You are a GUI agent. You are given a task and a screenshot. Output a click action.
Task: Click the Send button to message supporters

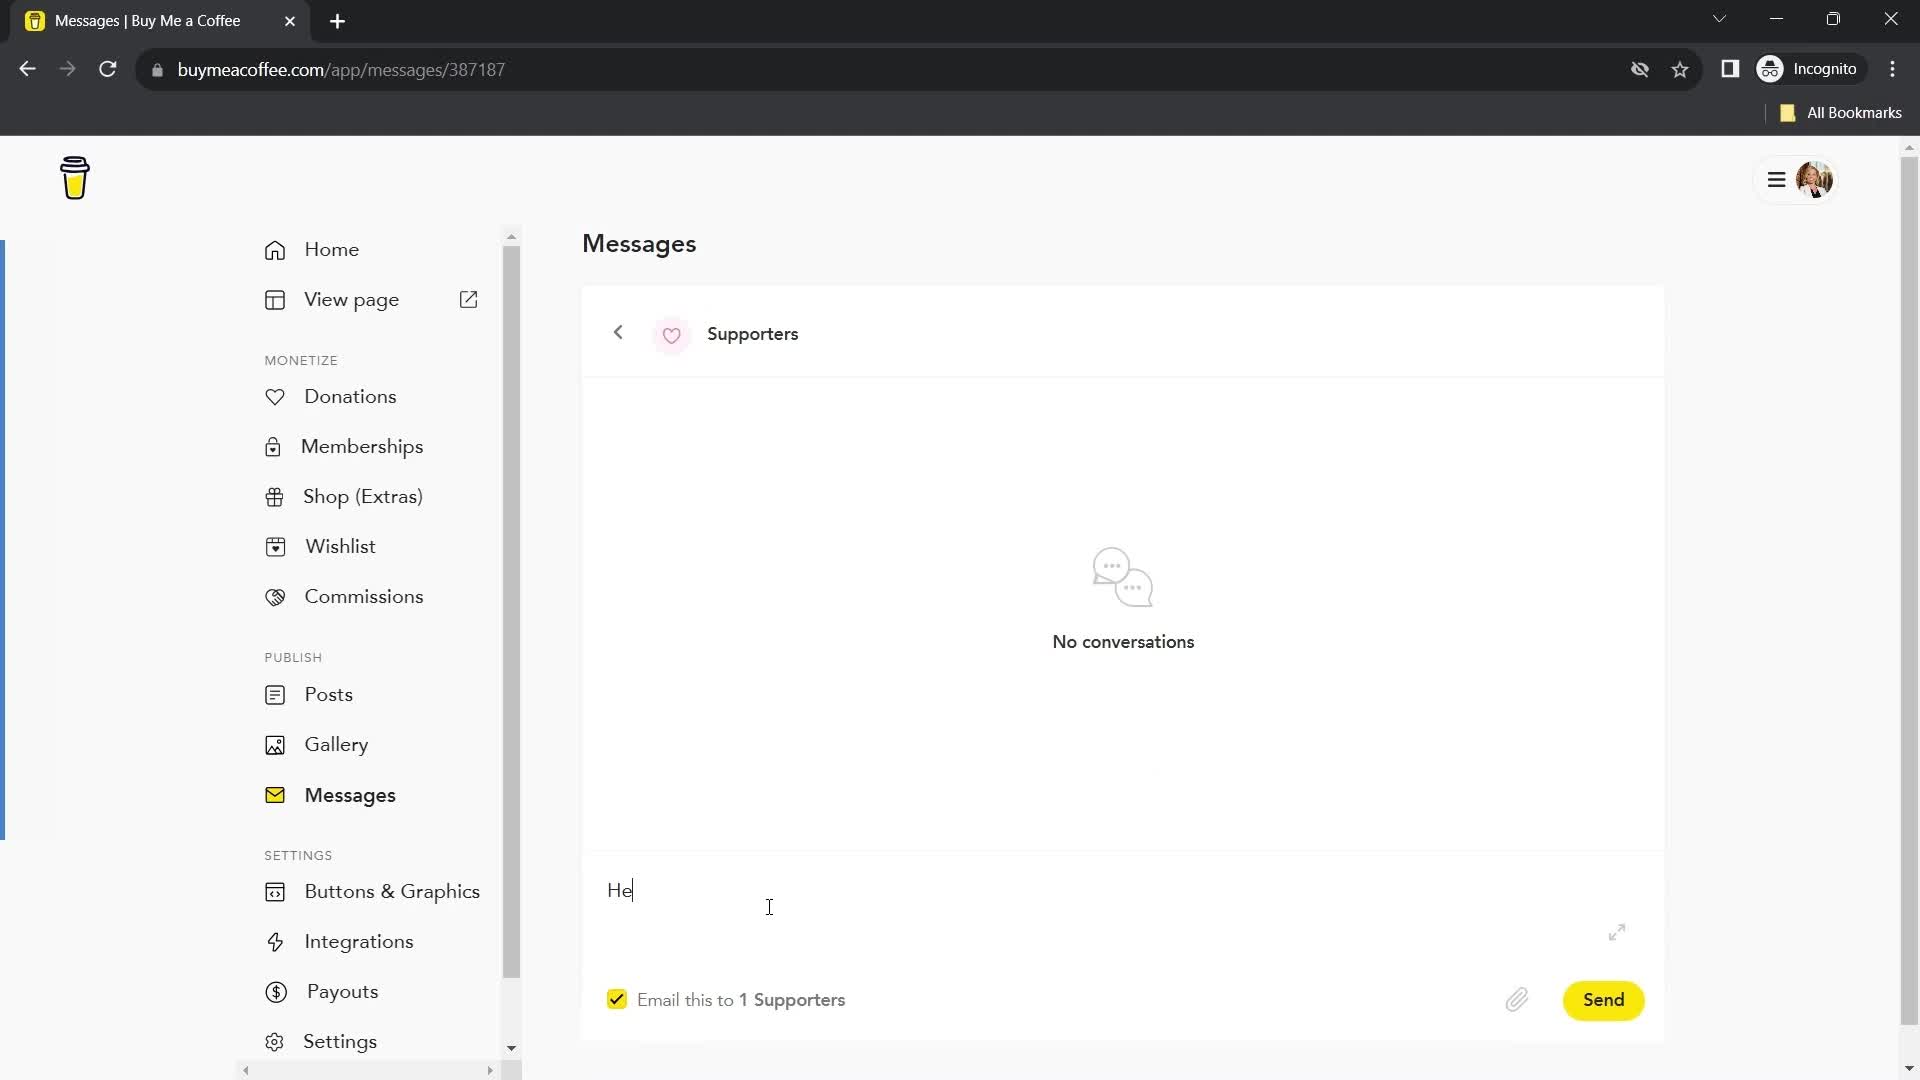tap(1604, 1000)
